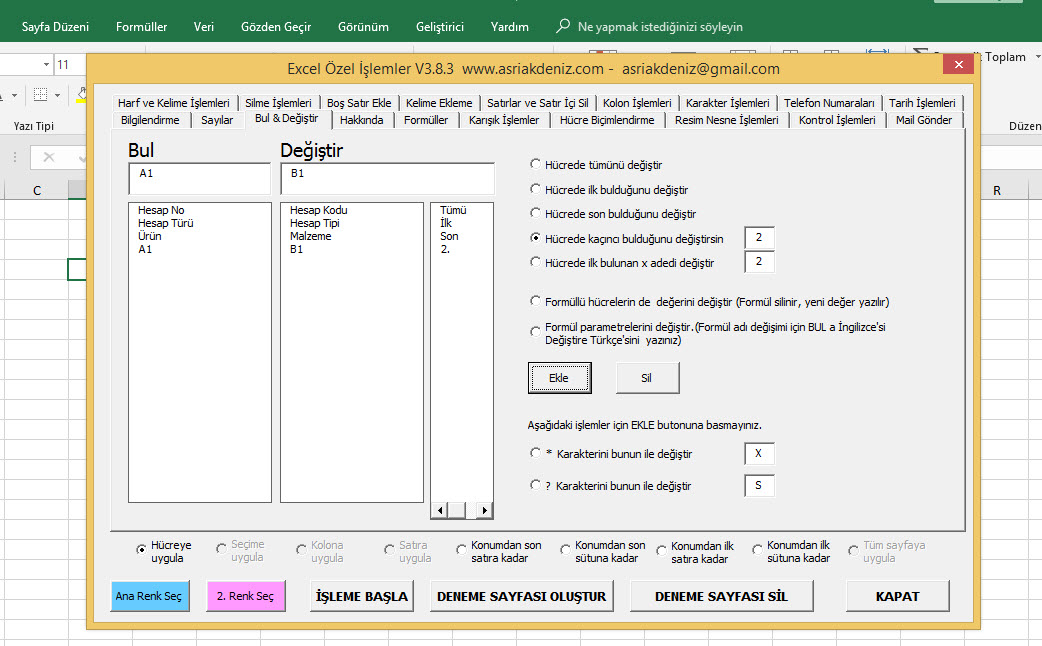Click the Değiştir input field
This screenshot has width=1042, height=646.
pos(387,179)
